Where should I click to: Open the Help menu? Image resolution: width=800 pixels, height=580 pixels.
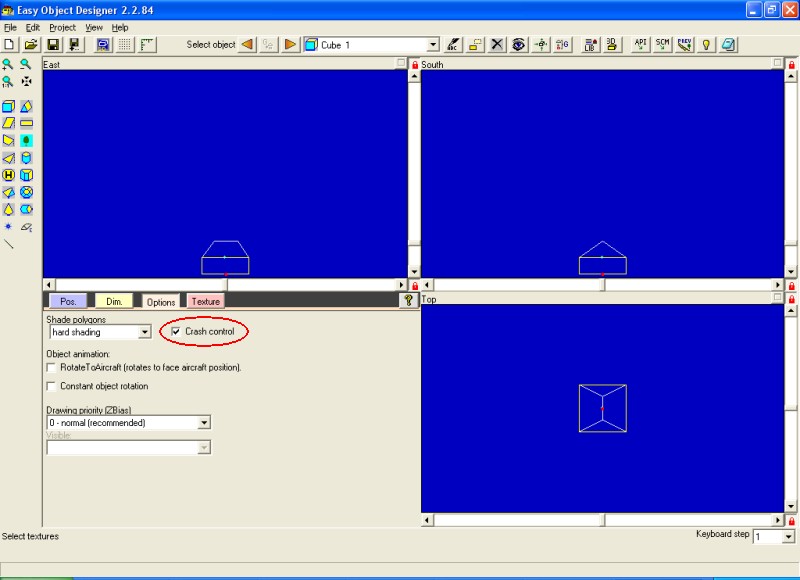click(x=120, y=28)
